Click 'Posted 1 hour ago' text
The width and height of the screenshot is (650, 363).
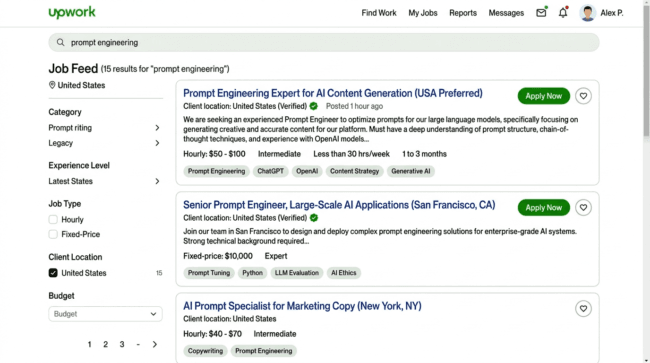354,106
